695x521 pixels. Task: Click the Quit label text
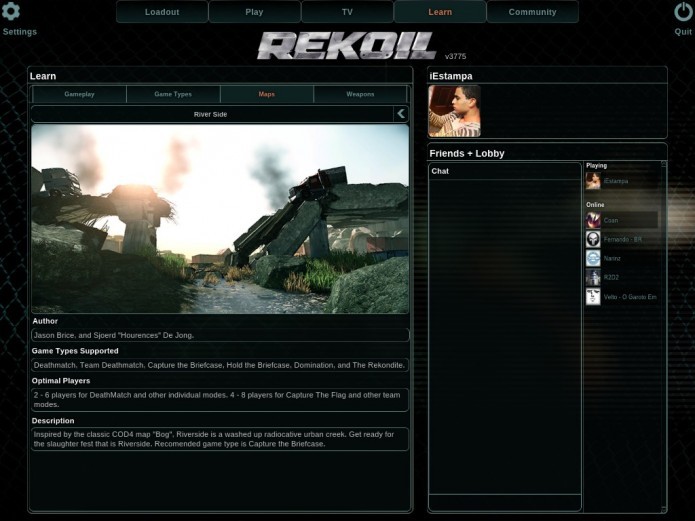click(683, 32)
